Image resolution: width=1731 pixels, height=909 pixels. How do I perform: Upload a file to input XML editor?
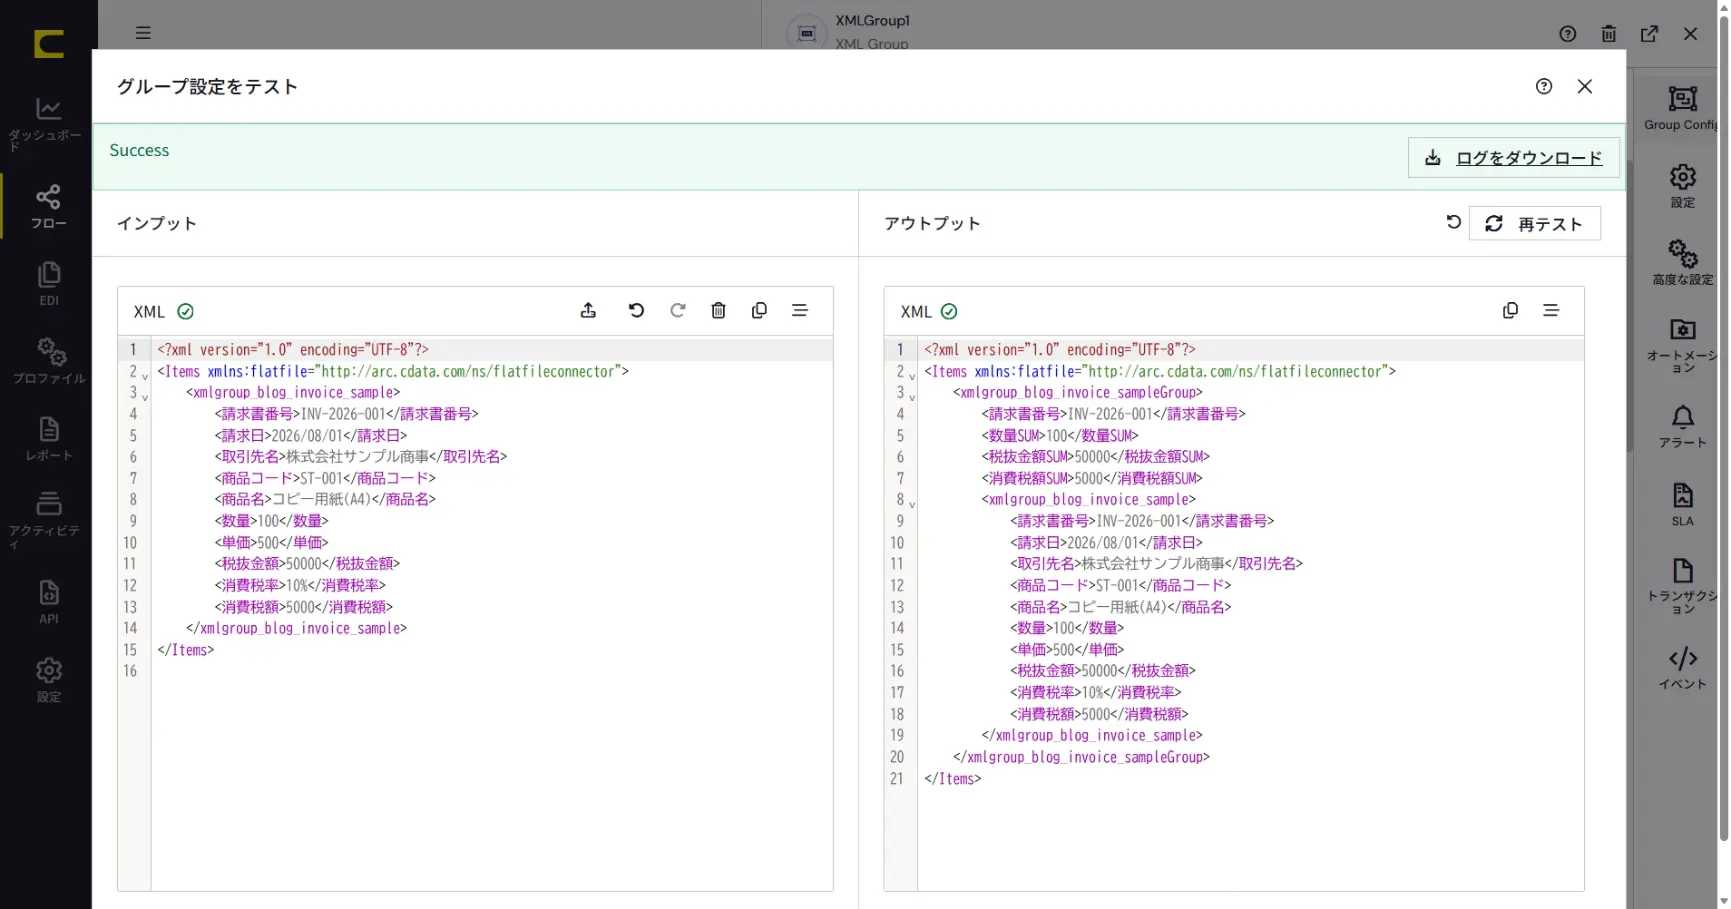tap(588, 311)
